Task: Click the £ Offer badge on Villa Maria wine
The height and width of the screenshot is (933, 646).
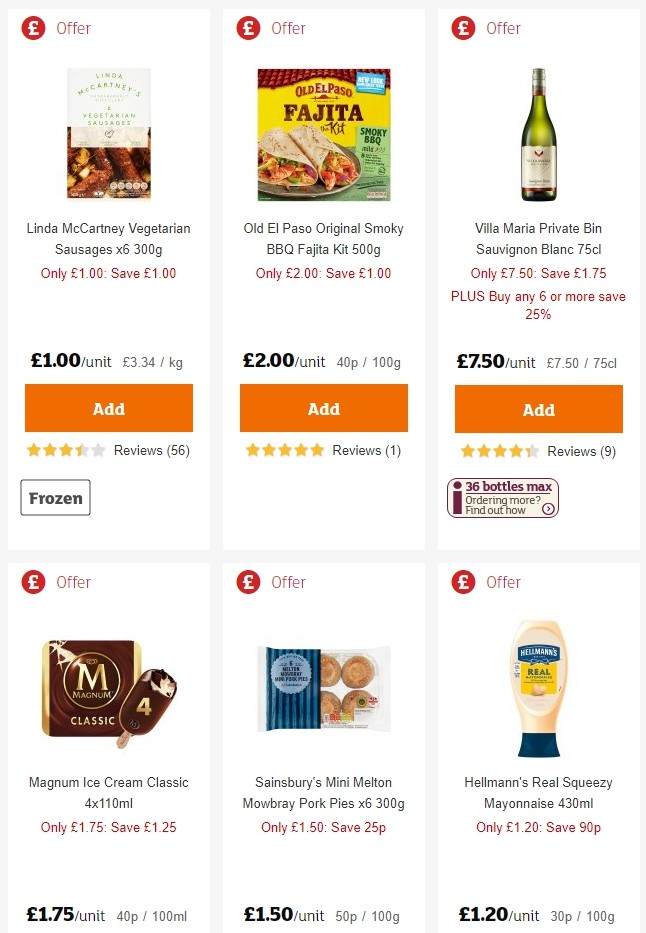Action: click(x=462, y=29)
